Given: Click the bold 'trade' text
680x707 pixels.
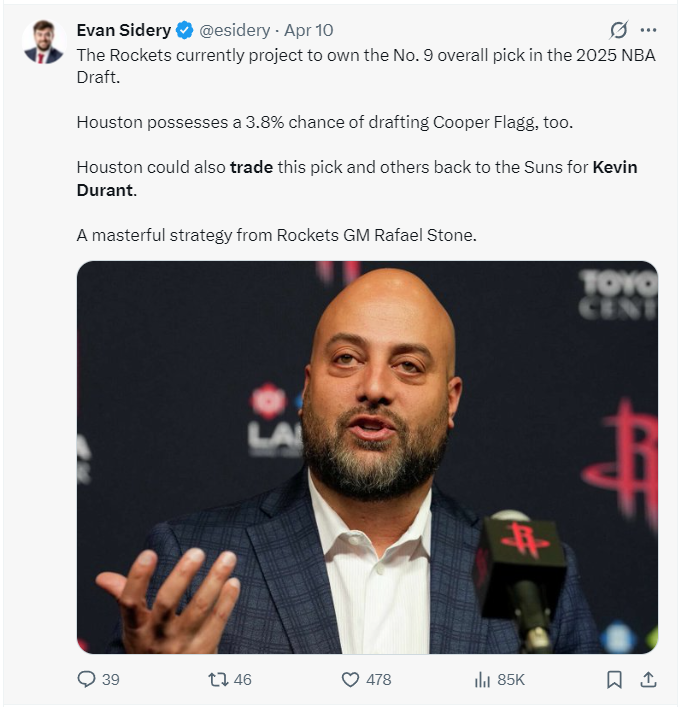Looking at the screenshot, I should coord(251,167).
